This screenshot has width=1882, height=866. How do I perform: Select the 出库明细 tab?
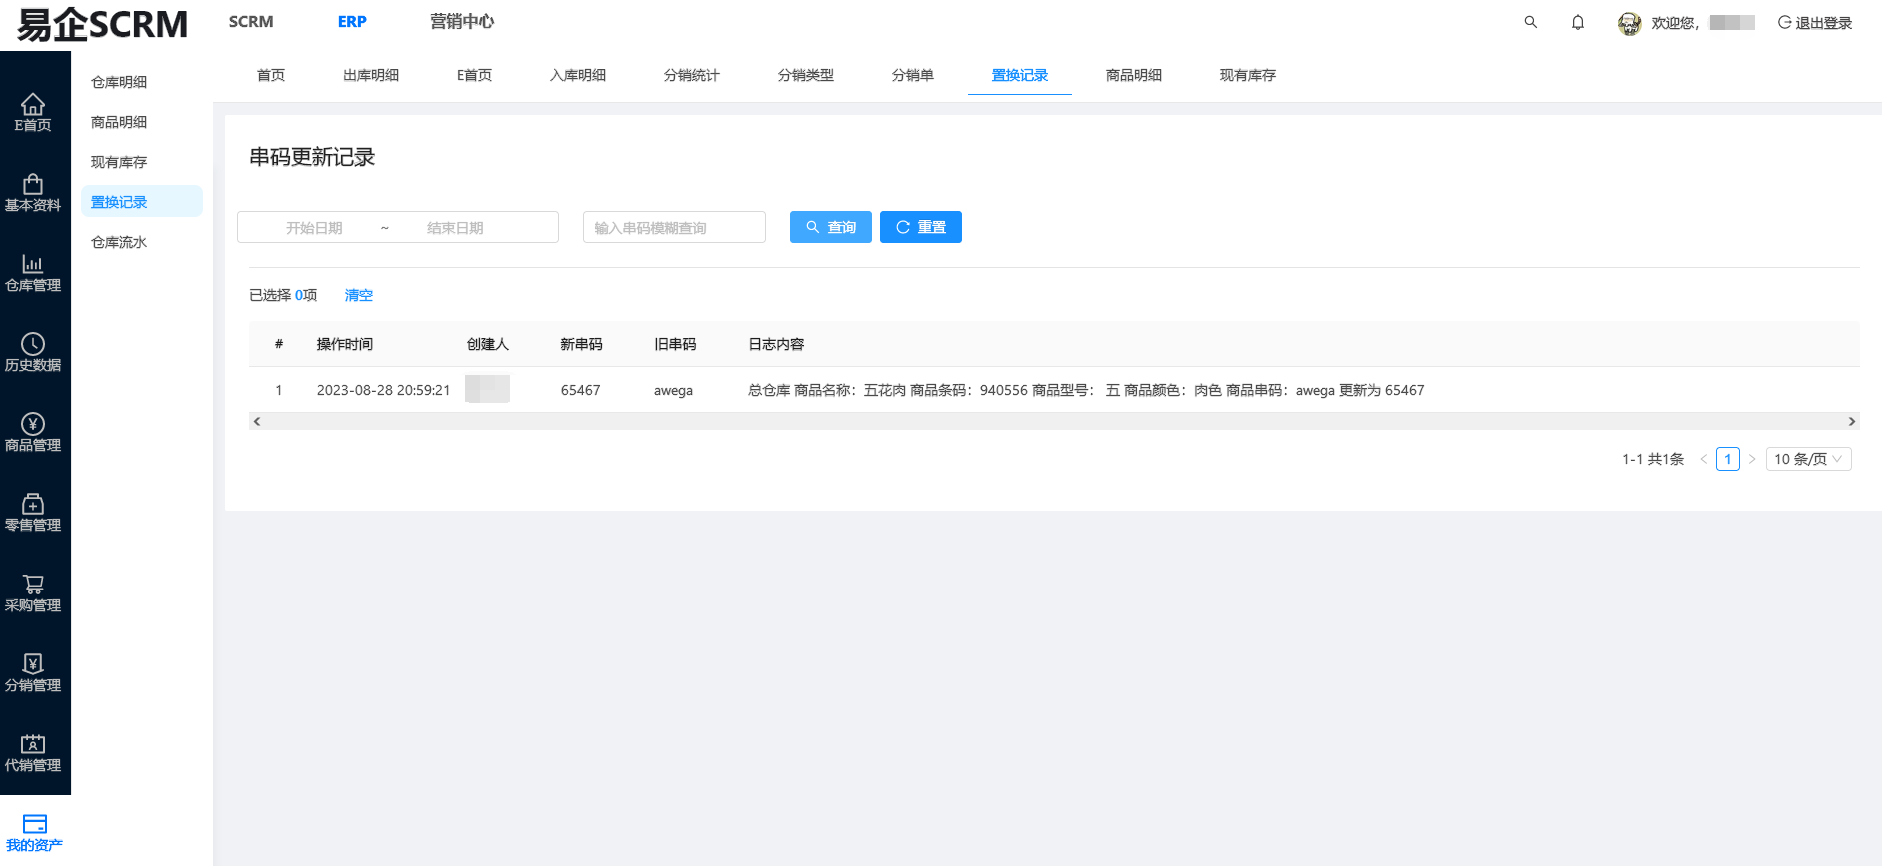pyautogui.click(x=371, y=75)
